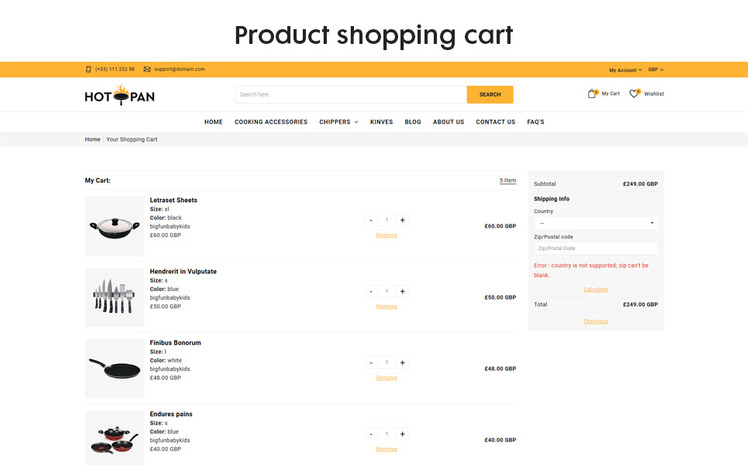Open Hendrerit in Vulputate knife thumbnail

click(x=114, y=297)
